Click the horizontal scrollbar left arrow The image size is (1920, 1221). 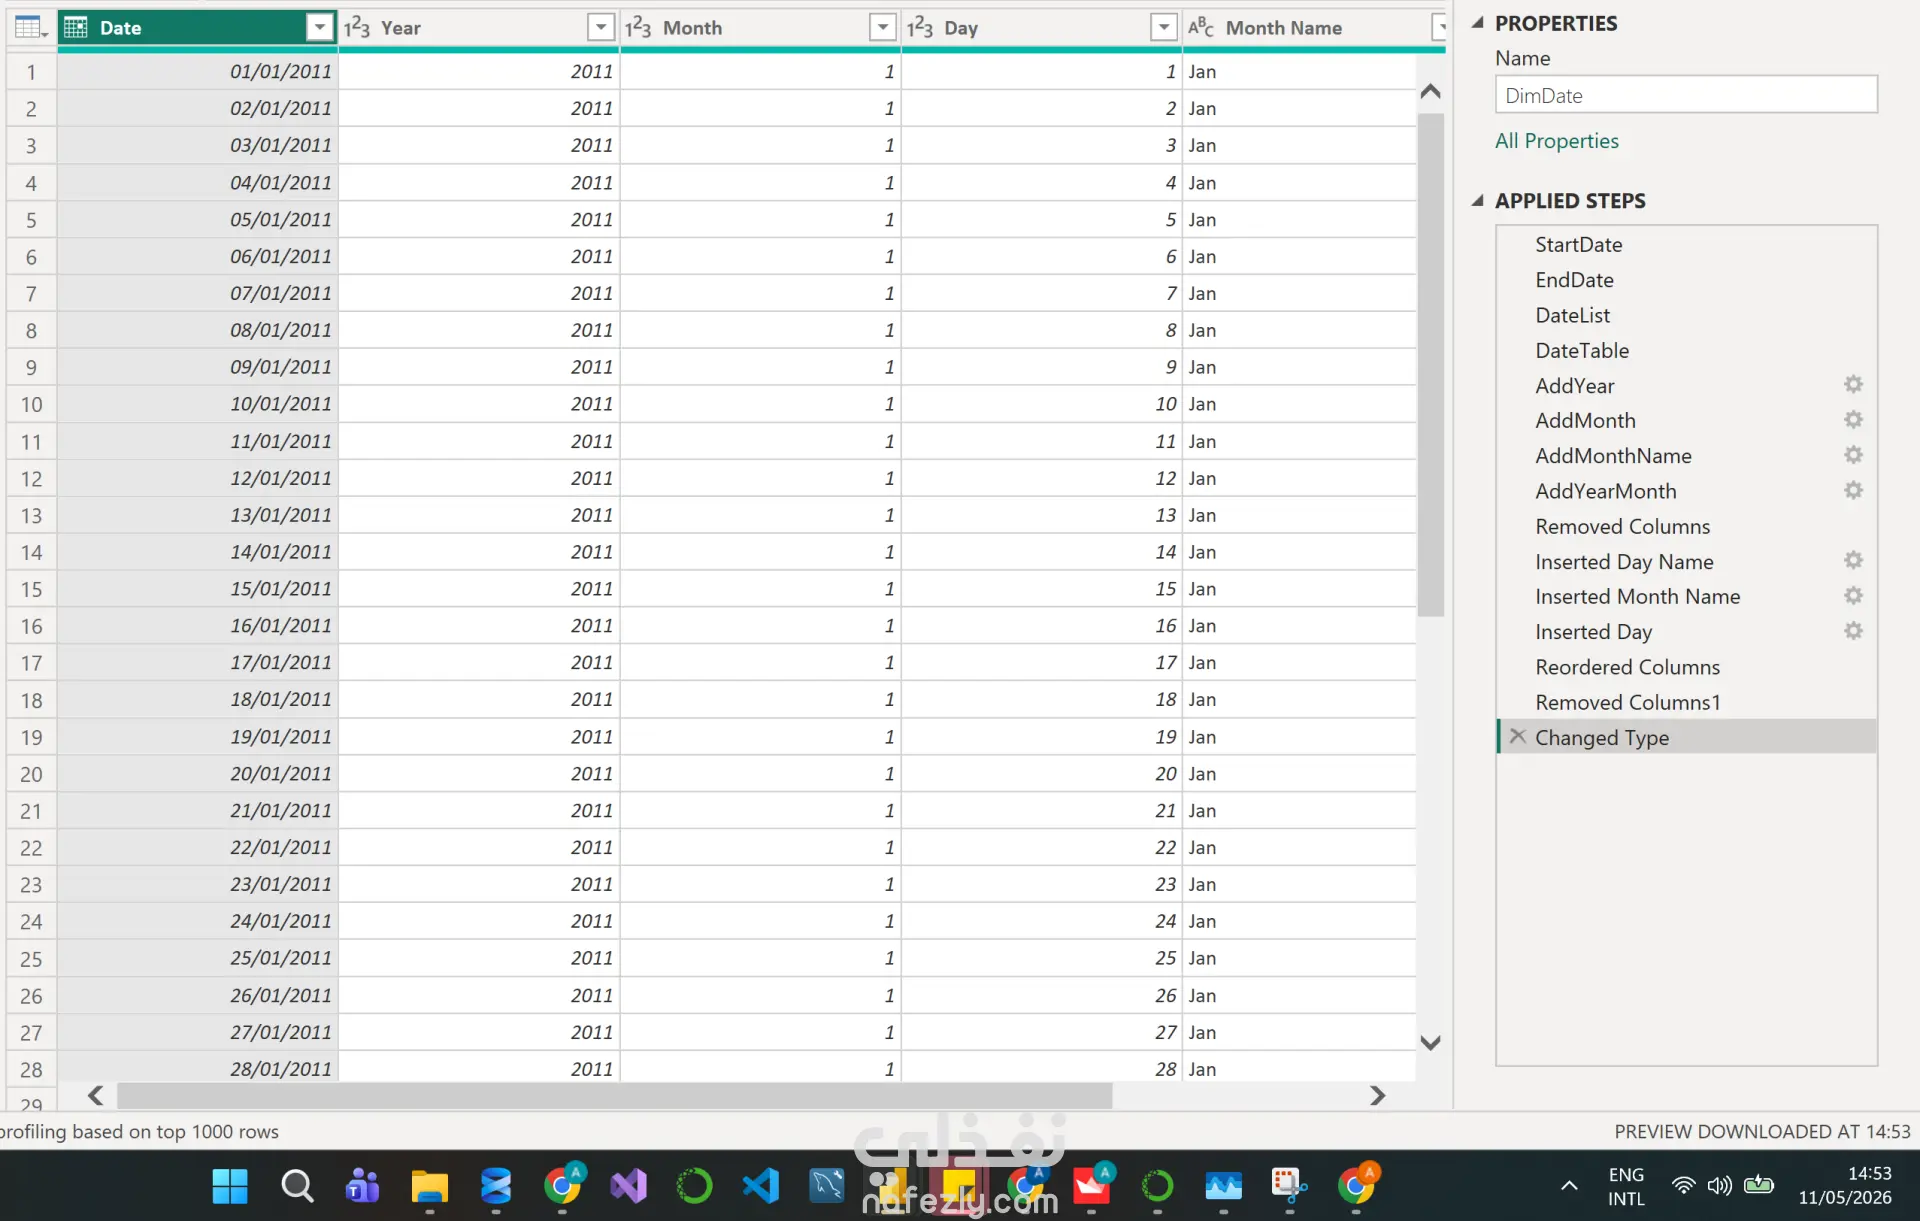tap(95, 1095)
